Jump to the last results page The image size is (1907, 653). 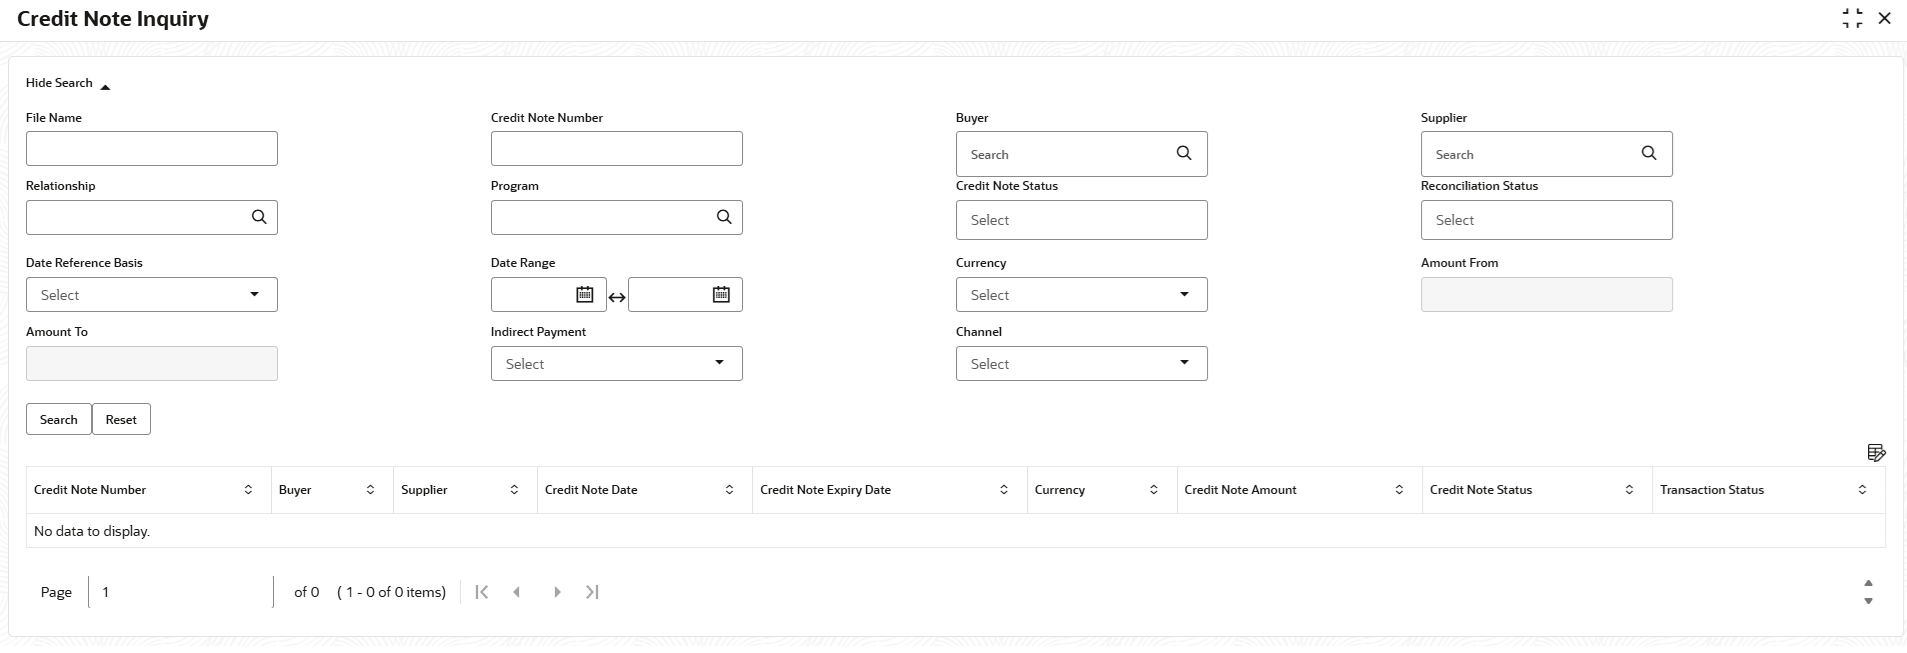point(592,592)
